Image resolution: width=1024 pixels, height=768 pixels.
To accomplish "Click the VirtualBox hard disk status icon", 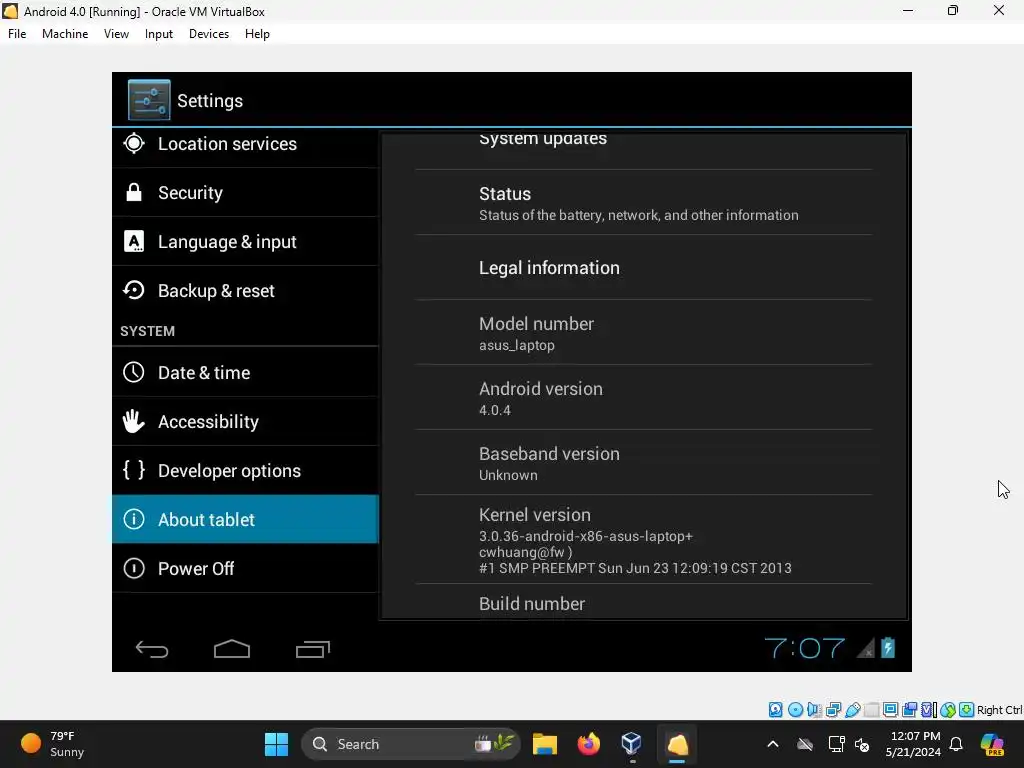I will (x=775, y=710).
